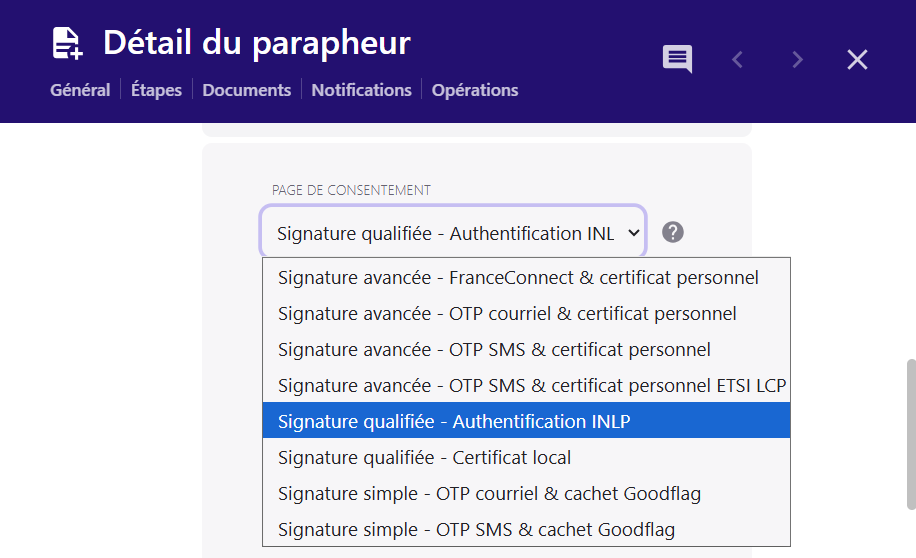Open the Notifications tab

pyautogui.click(x=361, y=90)
